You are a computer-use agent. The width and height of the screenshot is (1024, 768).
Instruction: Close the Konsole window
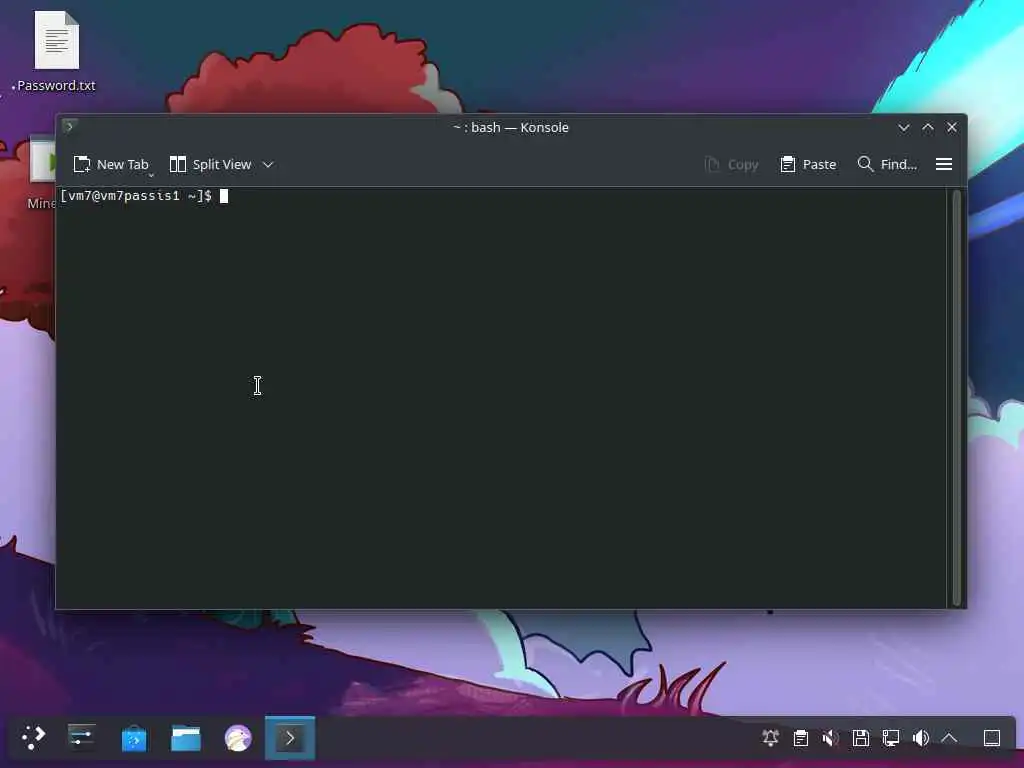[952, 127]
